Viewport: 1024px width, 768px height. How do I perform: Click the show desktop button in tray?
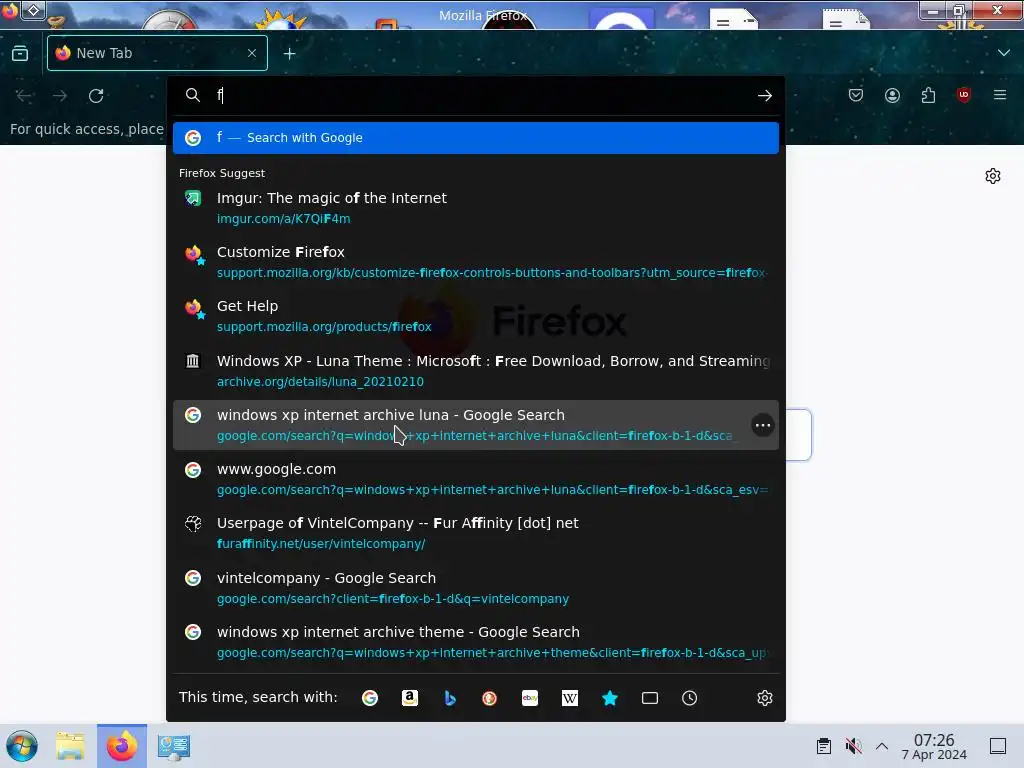pyautogui.click(x=997, y=746)
